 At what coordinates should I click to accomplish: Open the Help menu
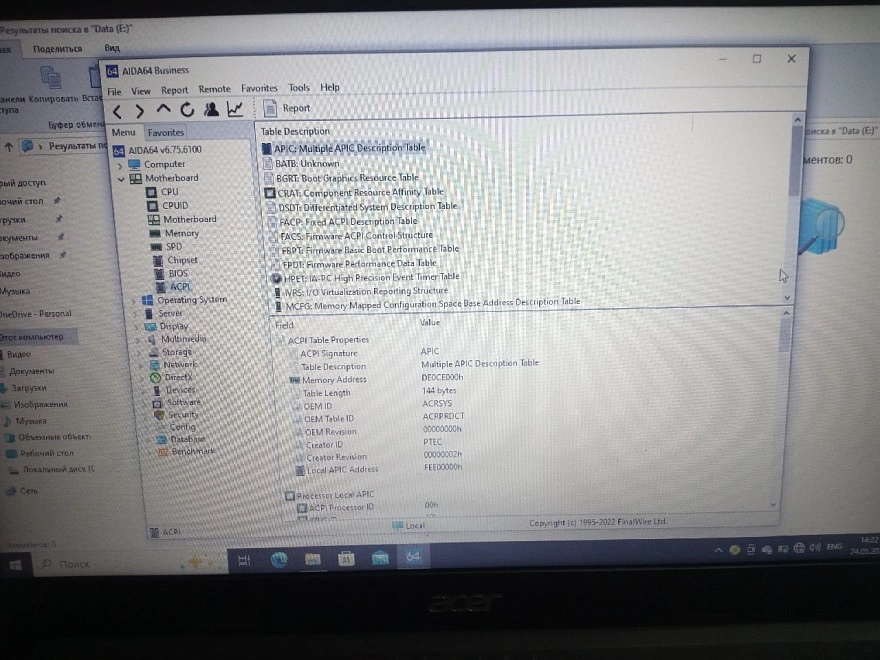click(x=329, y=87)
